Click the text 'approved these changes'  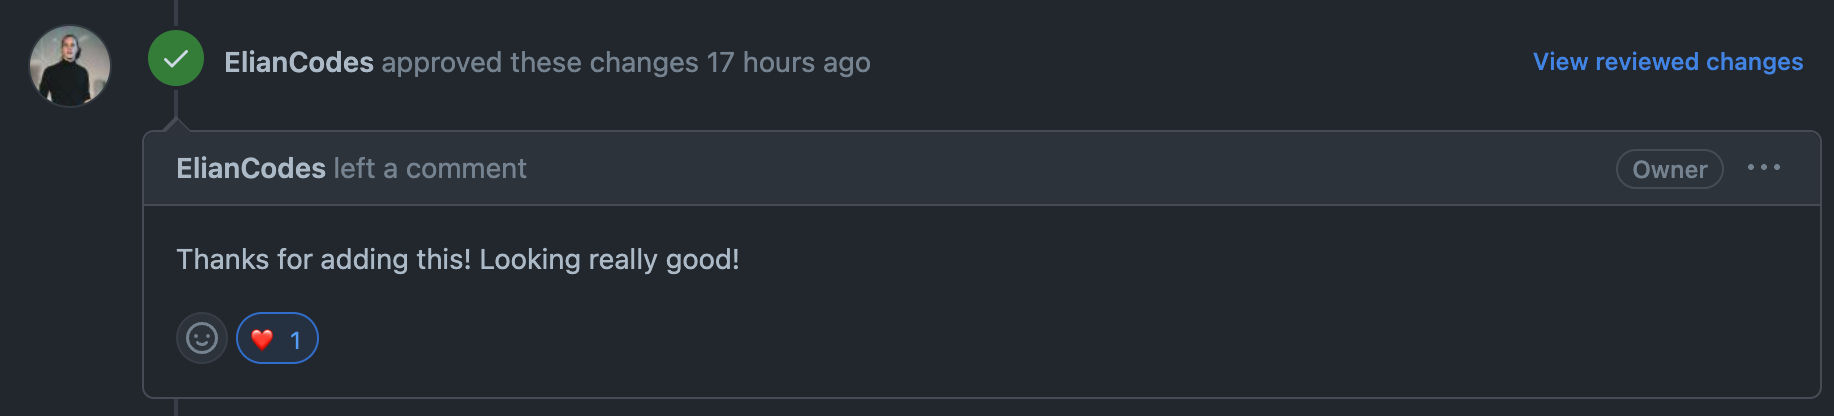pos(540,62)
